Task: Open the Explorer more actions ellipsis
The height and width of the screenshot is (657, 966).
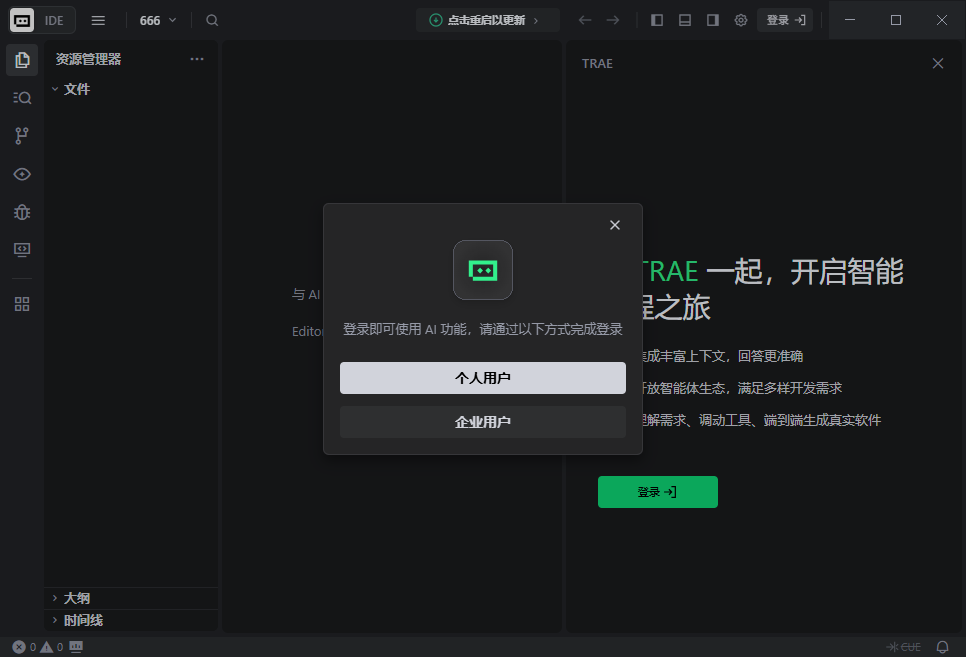Action: pyautogui.click(x=197, y=59)
